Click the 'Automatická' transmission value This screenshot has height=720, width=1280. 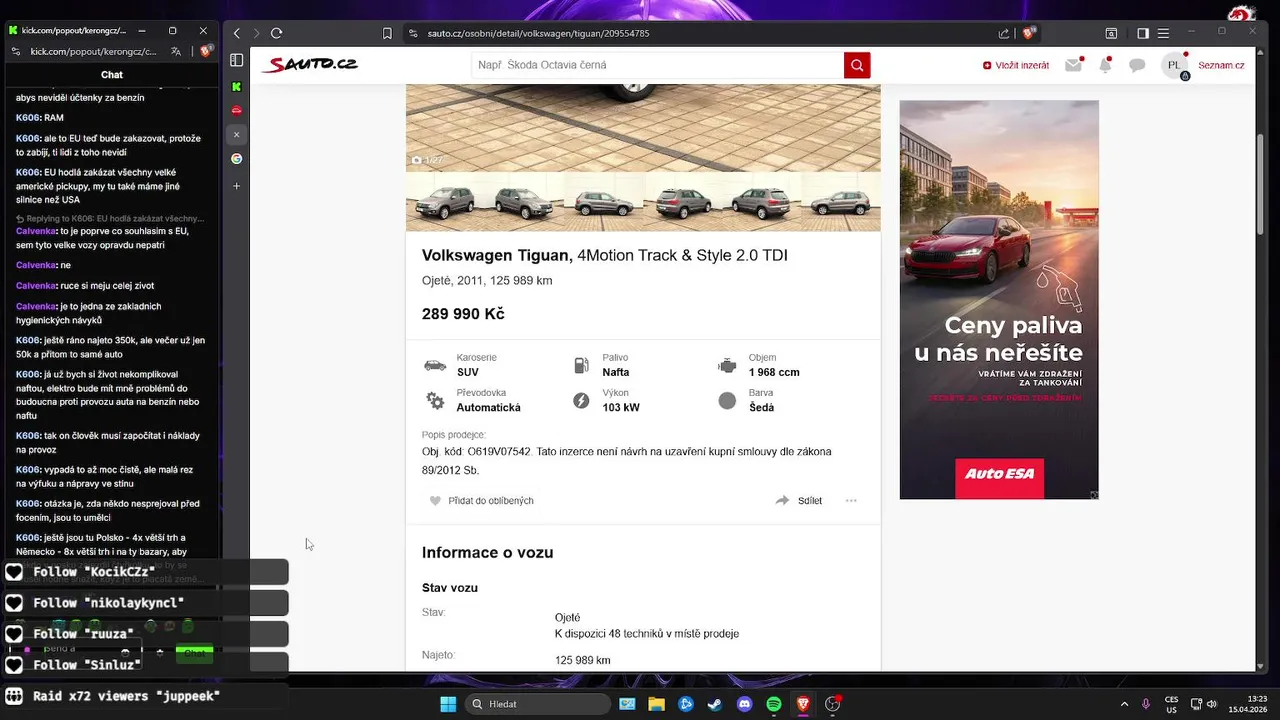click(489, 408)
